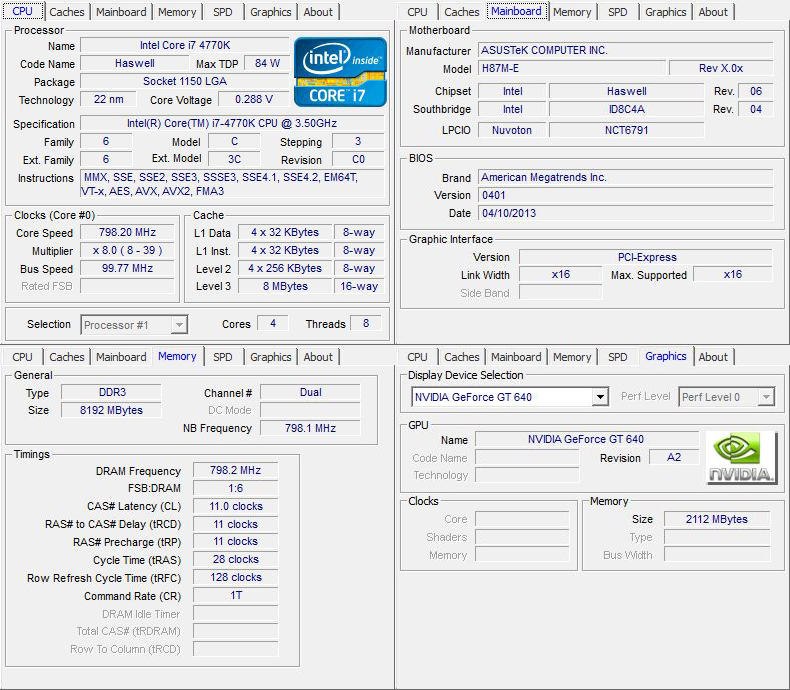Click the processor Specification text field
This screenshot has width=790, height=690.
[232, 124]
